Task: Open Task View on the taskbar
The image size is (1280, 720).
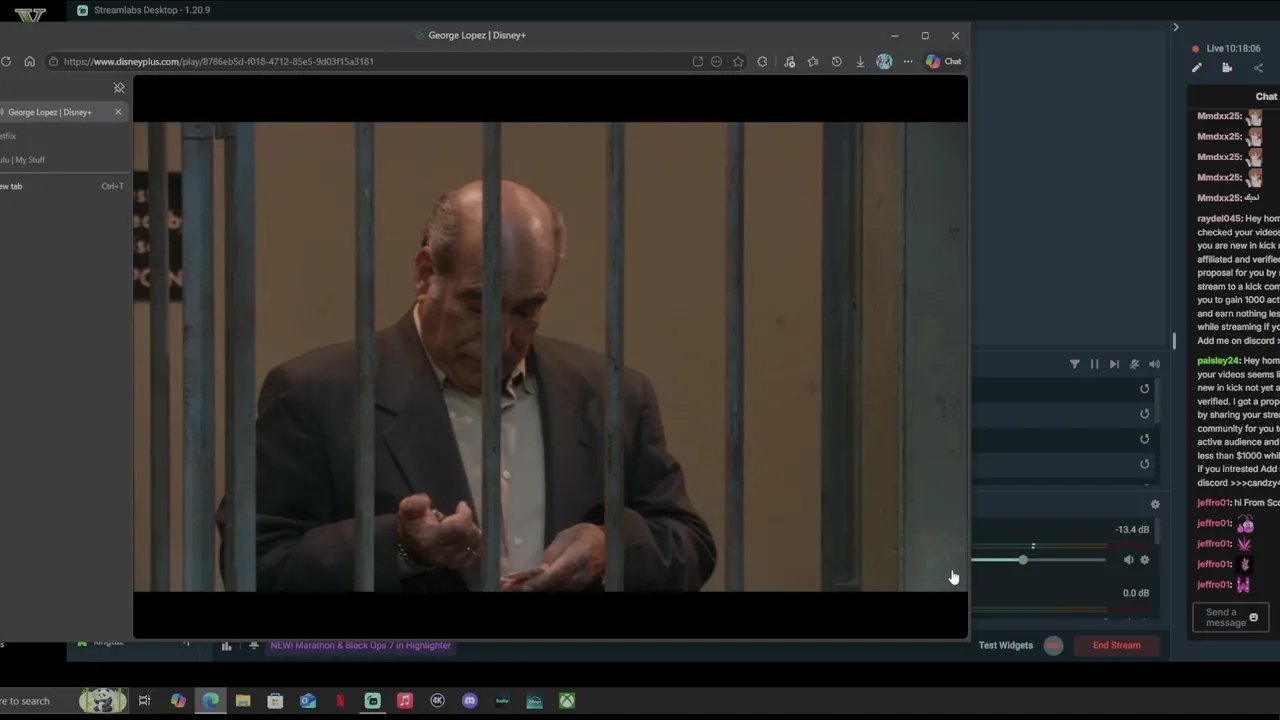Action: (144, 701)
